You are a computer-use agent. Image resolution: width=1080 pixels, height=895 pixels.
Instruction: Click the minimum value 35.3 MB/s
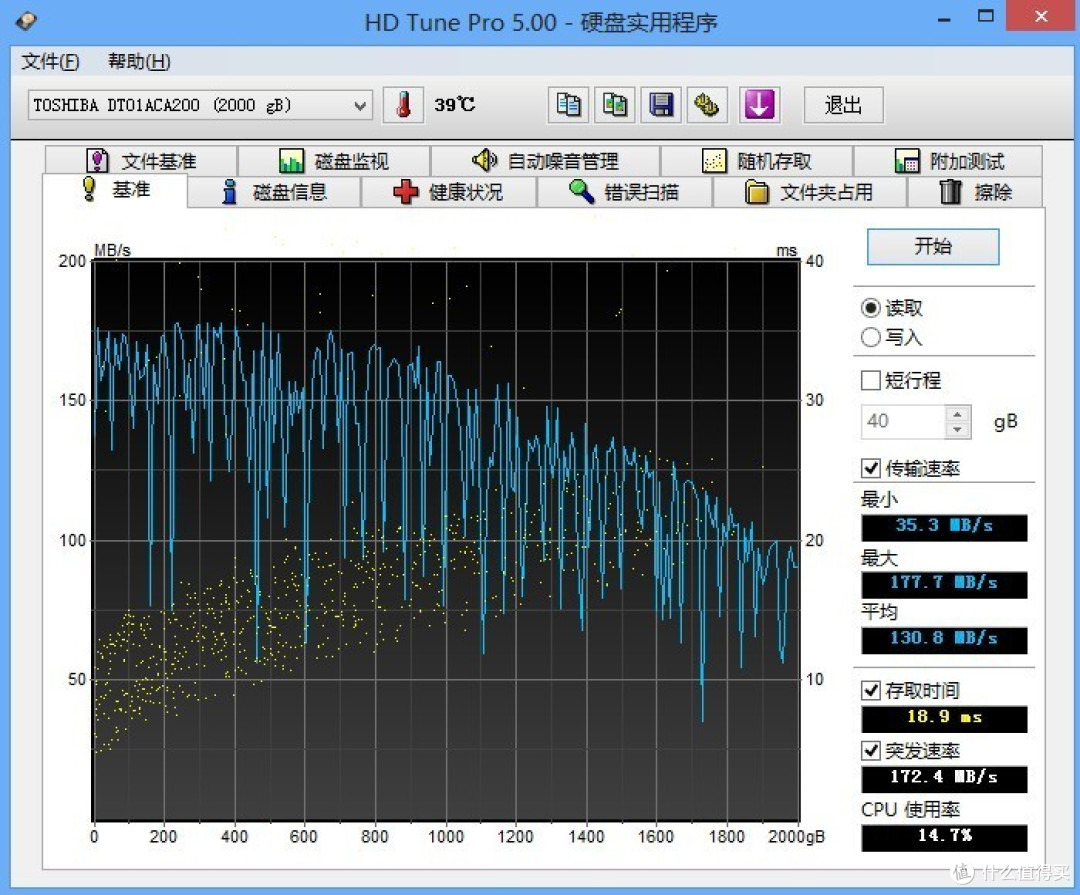944,526
